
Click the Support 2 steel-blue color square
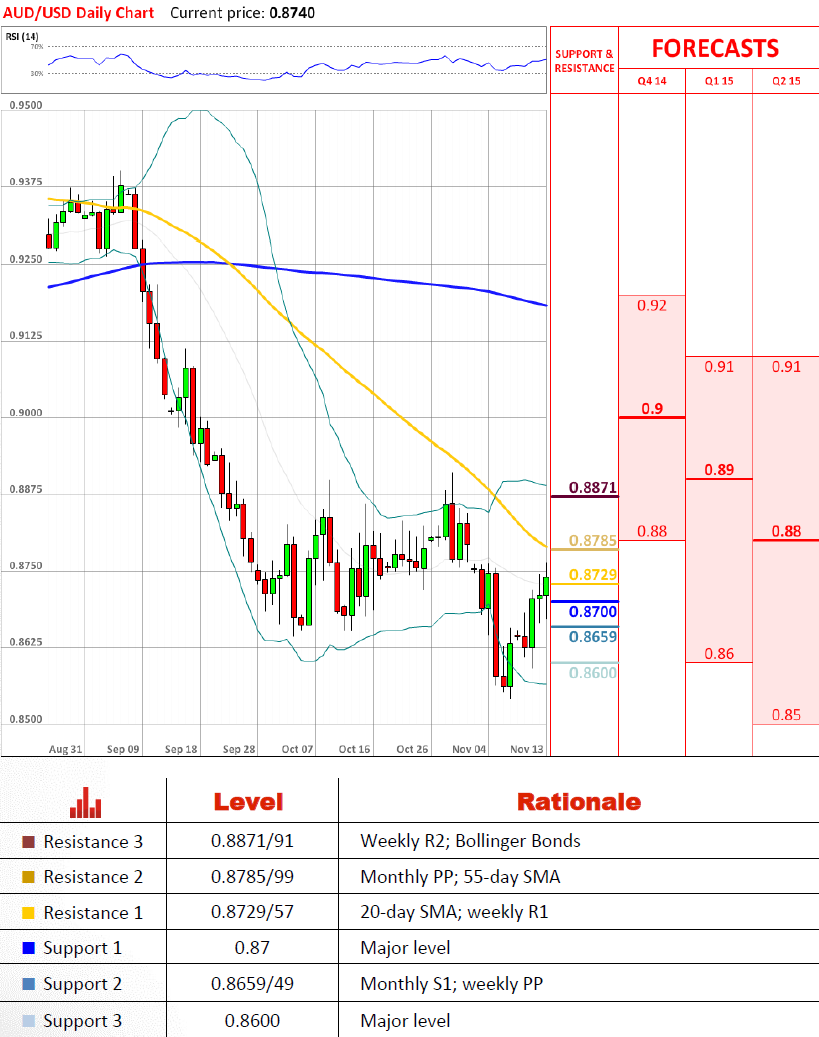pos(28,983)
